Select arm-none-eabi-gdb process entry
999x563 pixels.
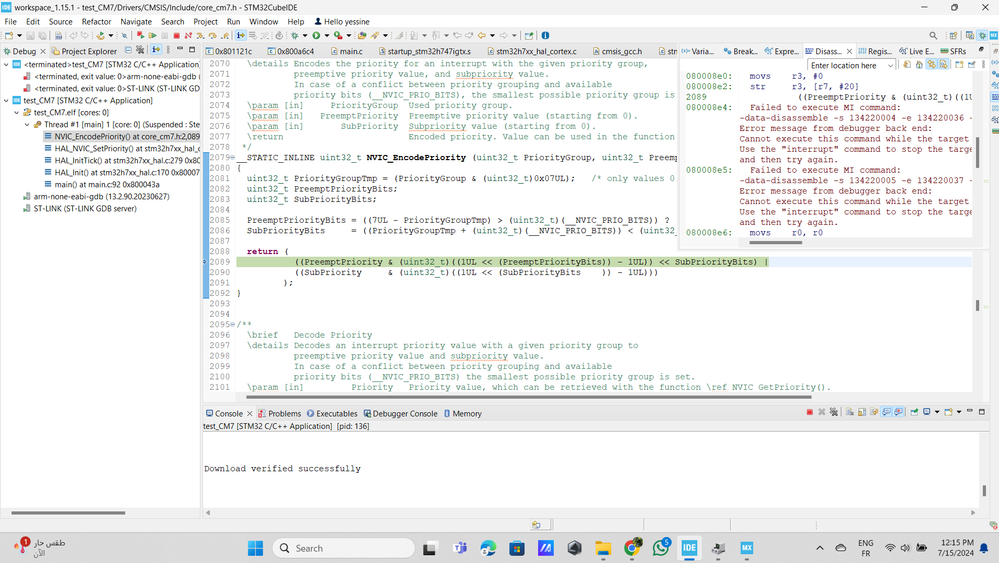pos(96,196)
